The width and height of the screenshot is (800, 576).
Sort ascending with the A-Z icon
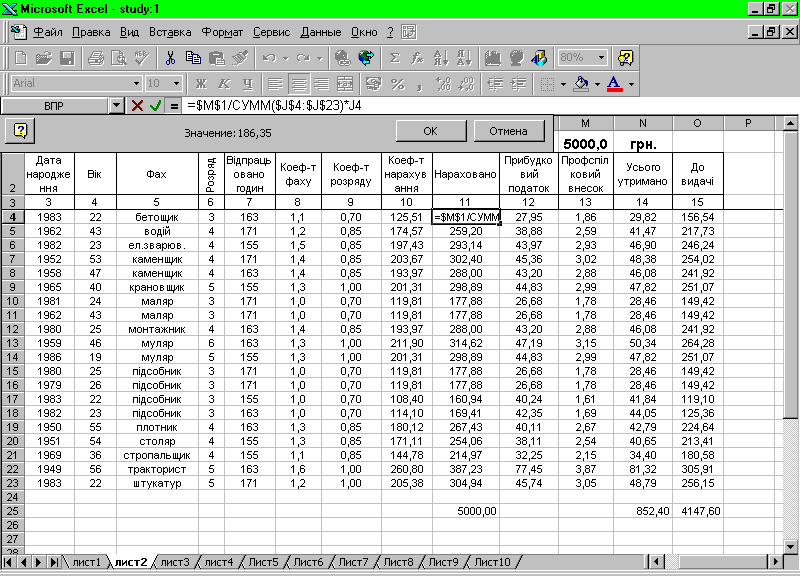coord(440,58)
